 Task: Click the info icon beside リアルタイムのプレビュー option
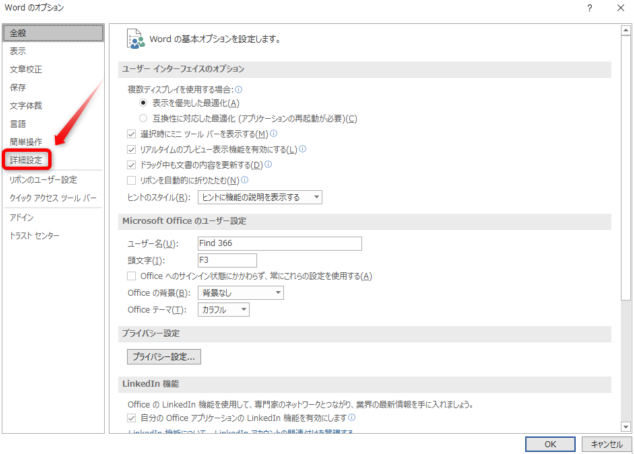point(302,149)
